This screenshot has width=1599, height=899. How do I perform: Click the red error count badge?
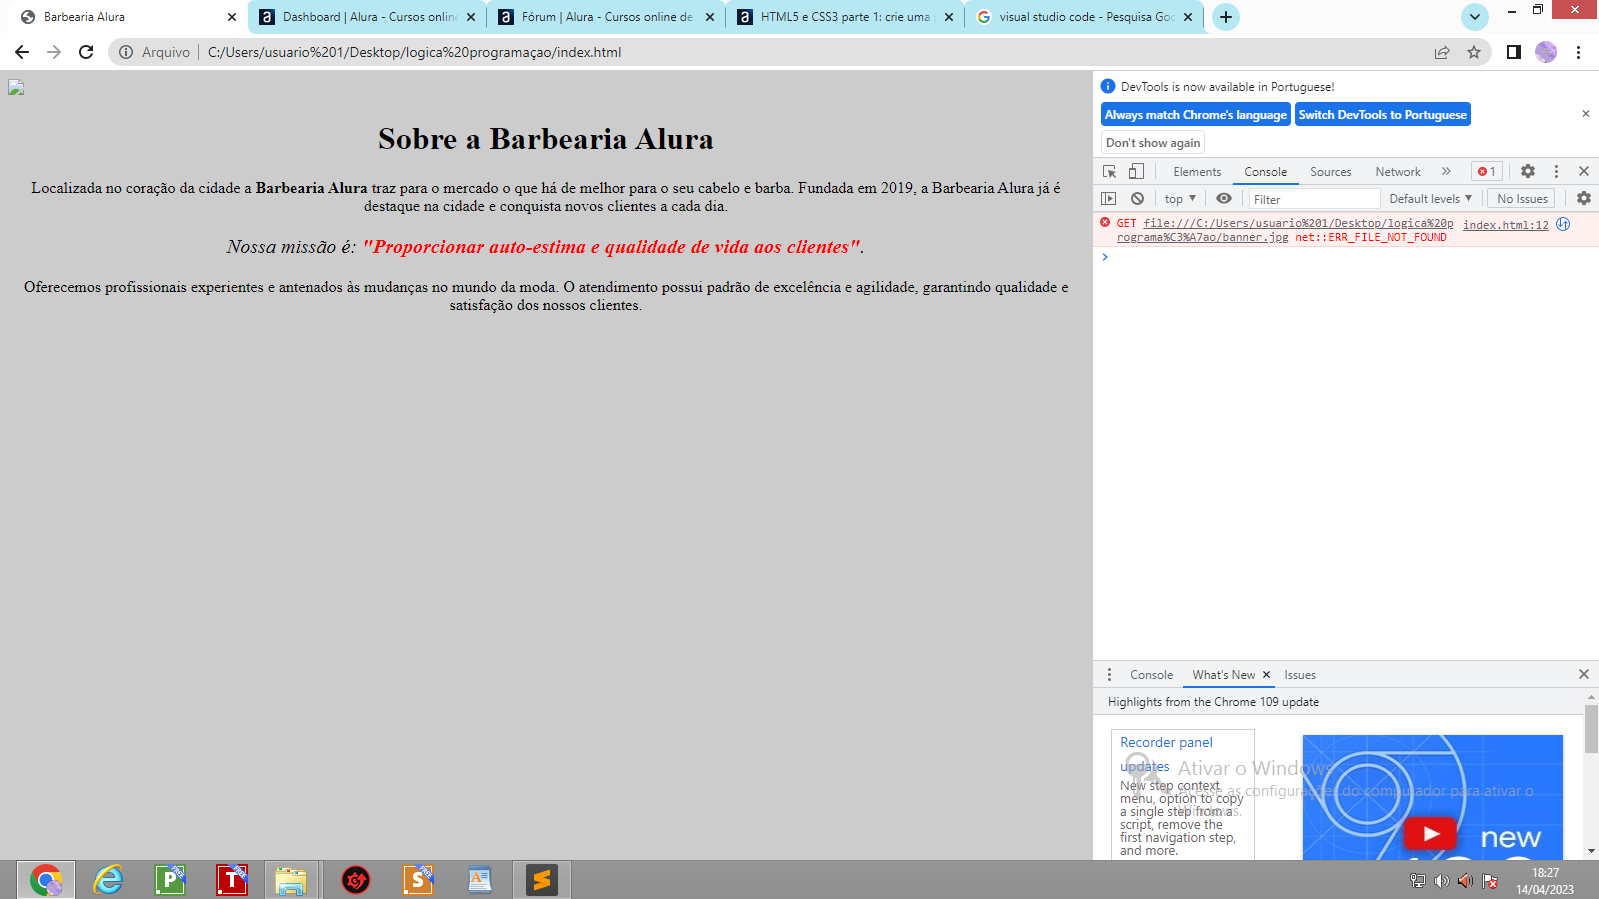(x=1487, y=171)
